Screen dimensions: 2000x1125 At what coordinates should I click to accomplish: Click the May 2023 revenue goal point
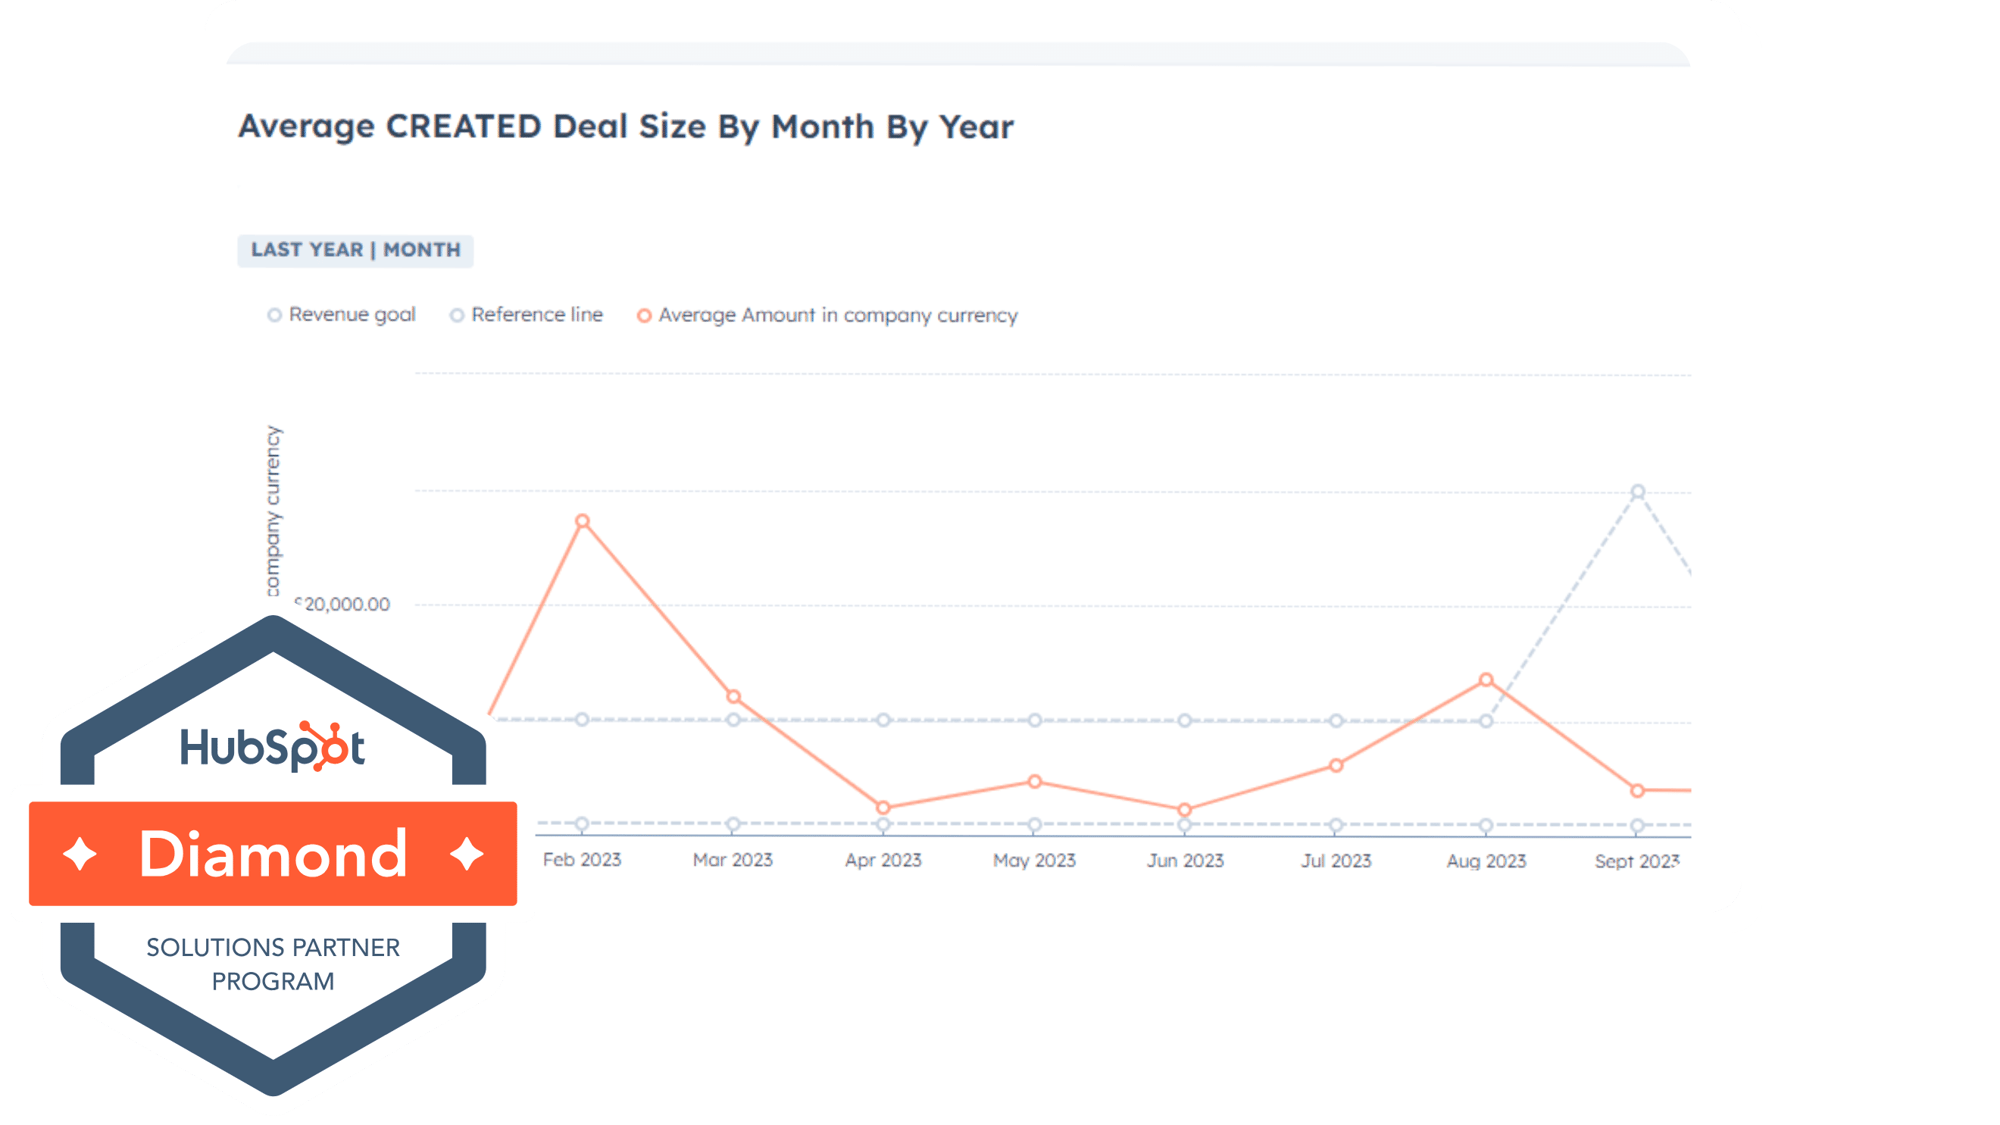click(x=1035, y=720)
